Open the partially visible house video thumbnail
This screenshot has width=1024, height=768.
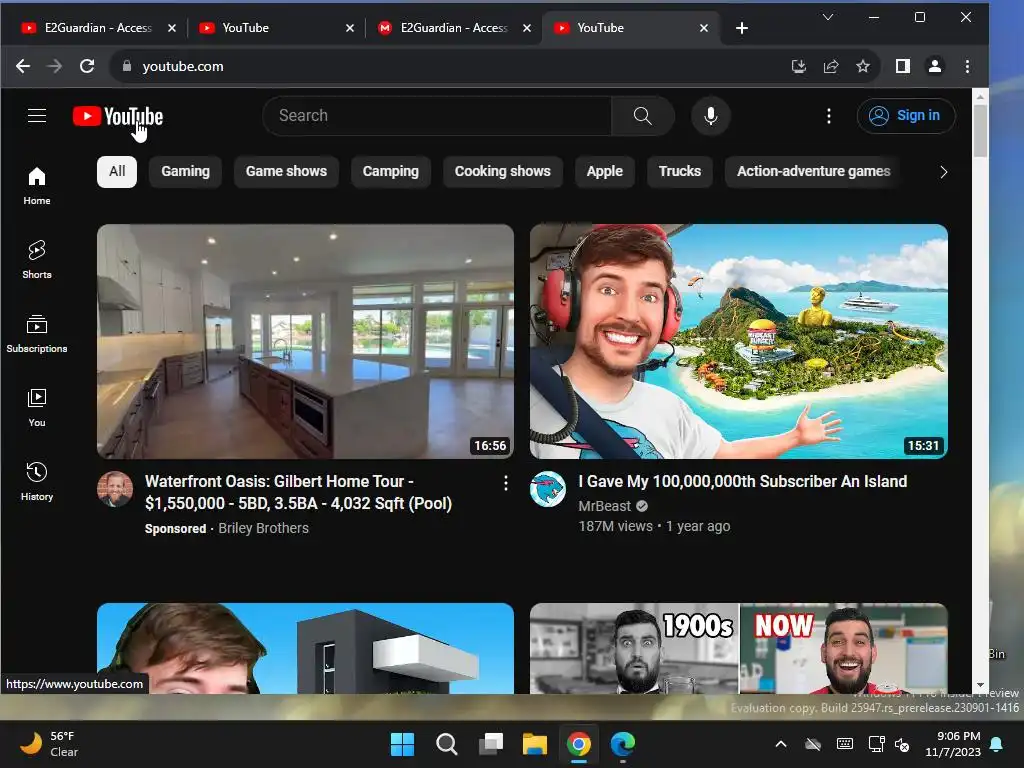pyautogui.click(x=305, y=648)
